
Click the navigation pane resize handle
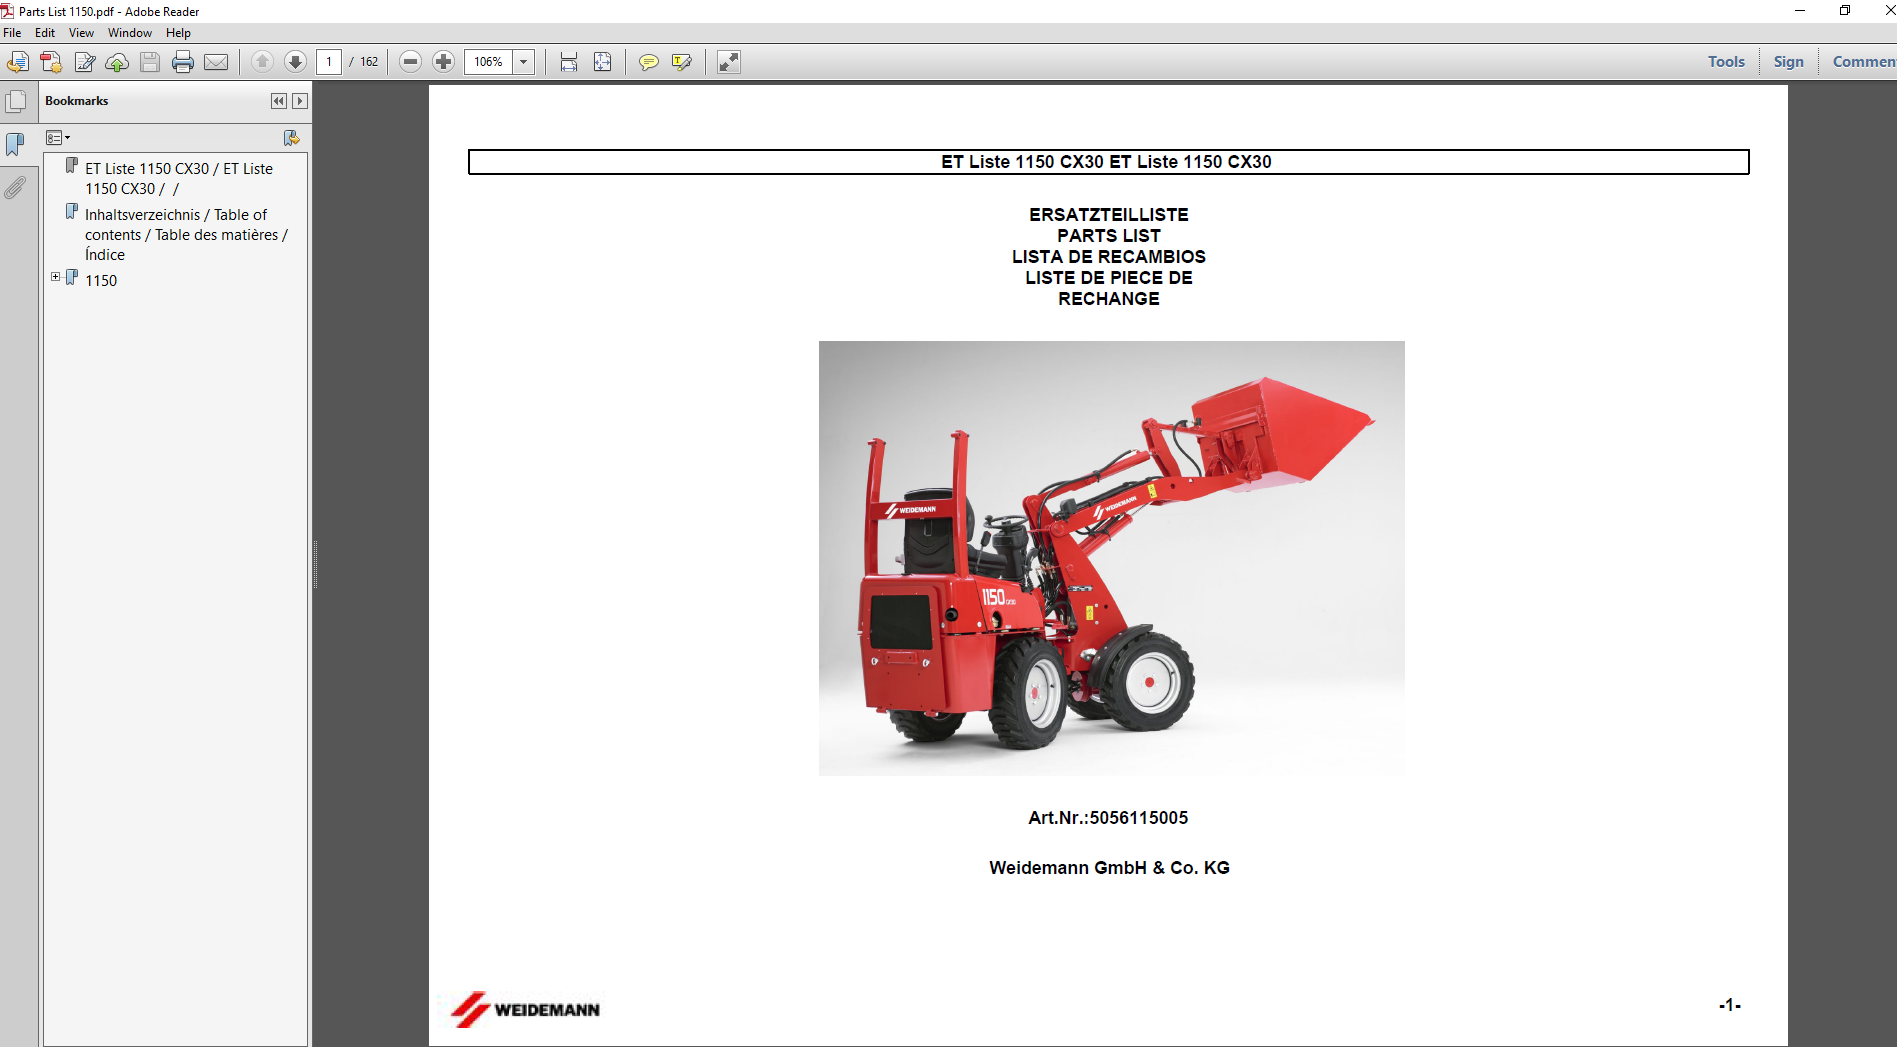pos(315,565)
